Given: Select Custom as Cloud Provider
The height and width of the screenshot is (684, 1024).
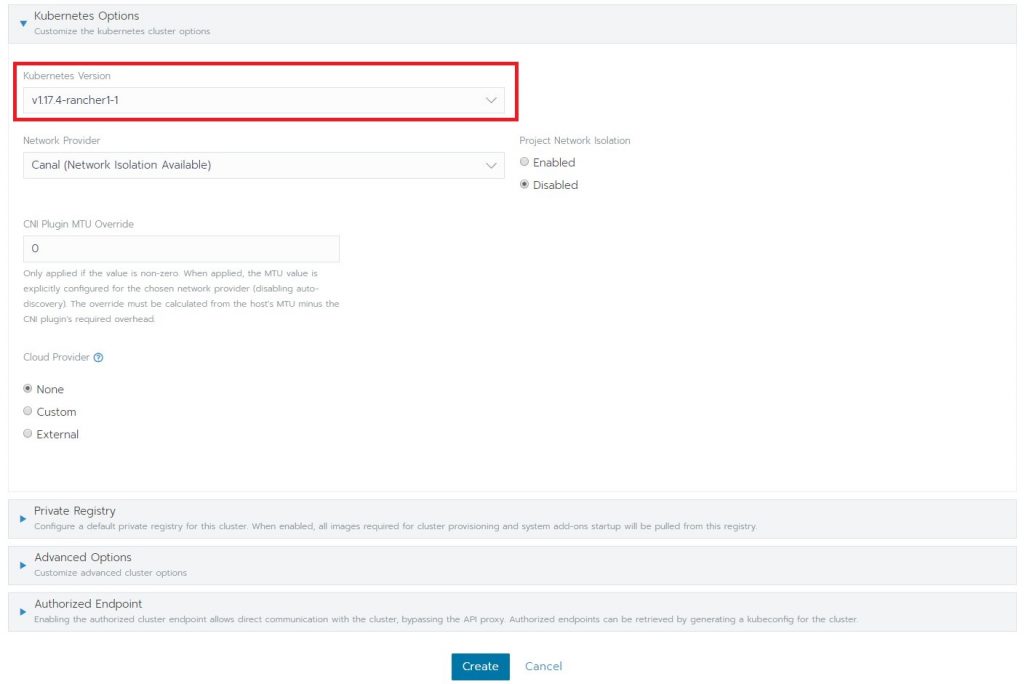Looking at the screenshot, I should [27, 412].
